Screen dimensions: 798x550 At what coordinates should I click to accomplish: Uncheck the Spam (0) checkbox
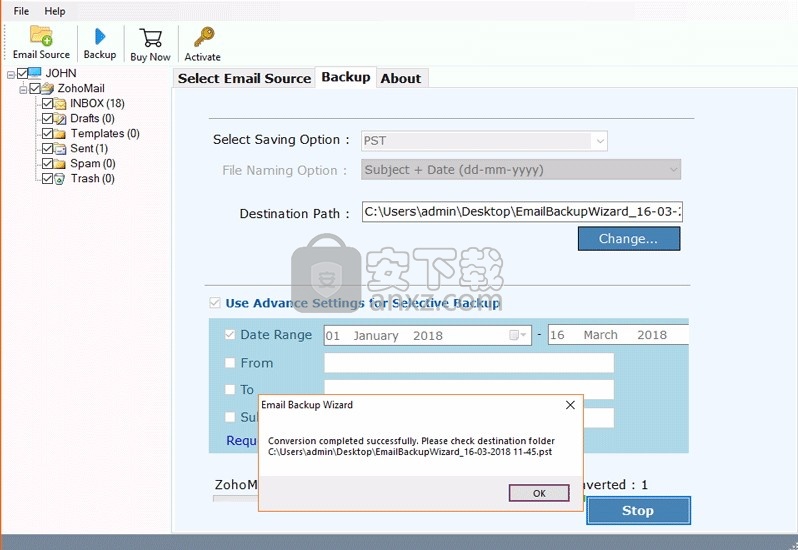(x=47, y=163)
